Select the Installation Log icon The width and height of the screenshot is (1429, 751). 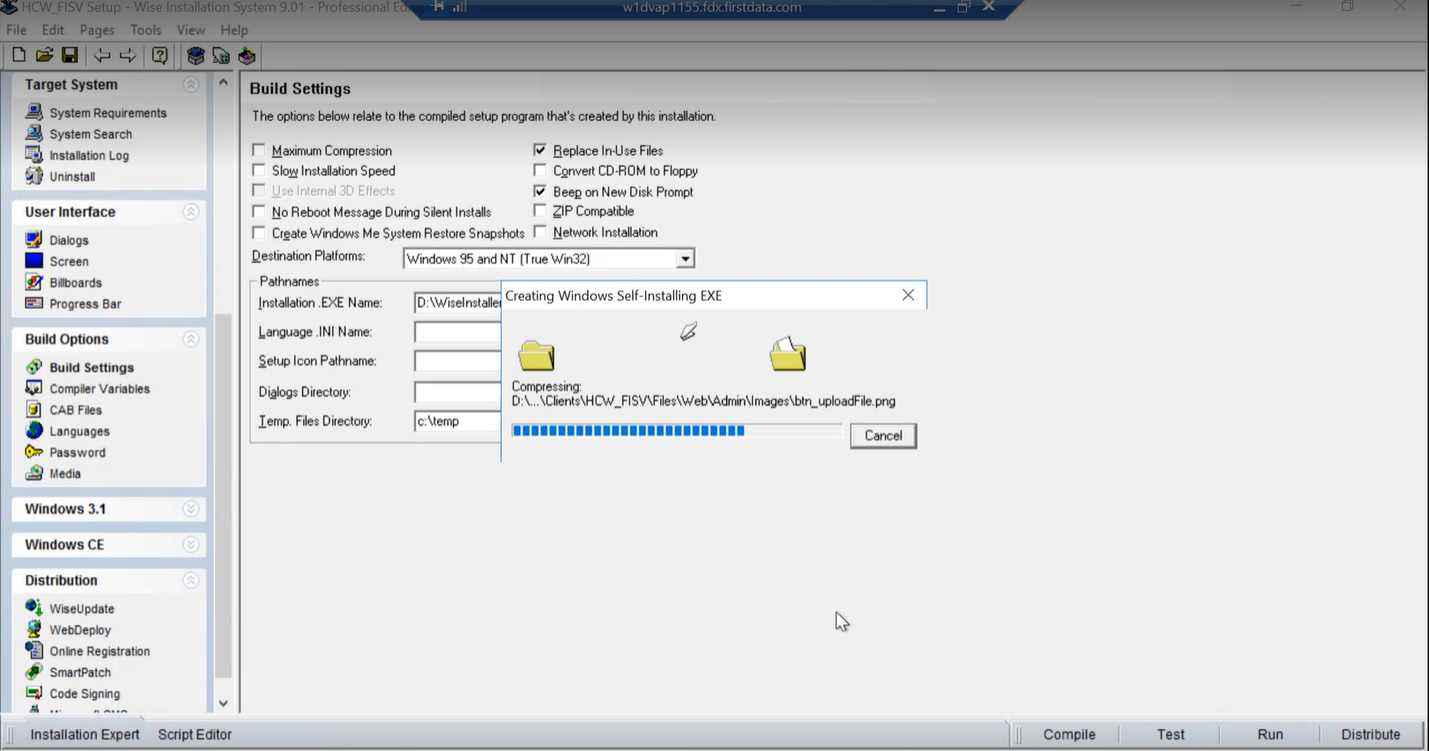coord(34,155)
